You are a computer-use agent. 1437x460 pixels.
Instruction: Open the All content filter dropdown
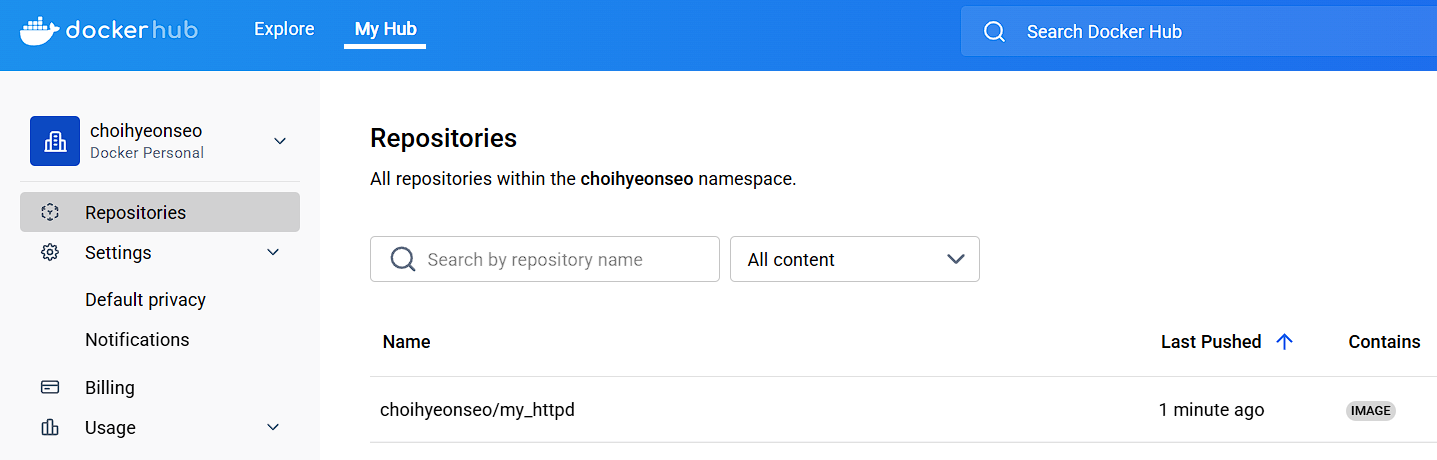855,259
